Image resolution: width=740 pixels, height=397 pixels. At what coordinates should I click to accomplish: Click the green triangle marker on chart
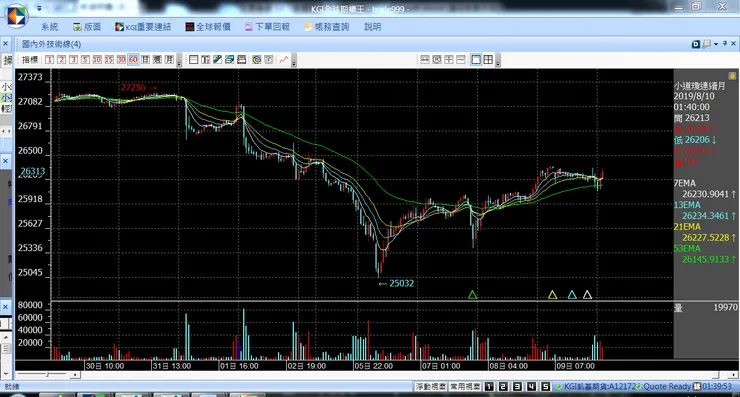[472, 295]
